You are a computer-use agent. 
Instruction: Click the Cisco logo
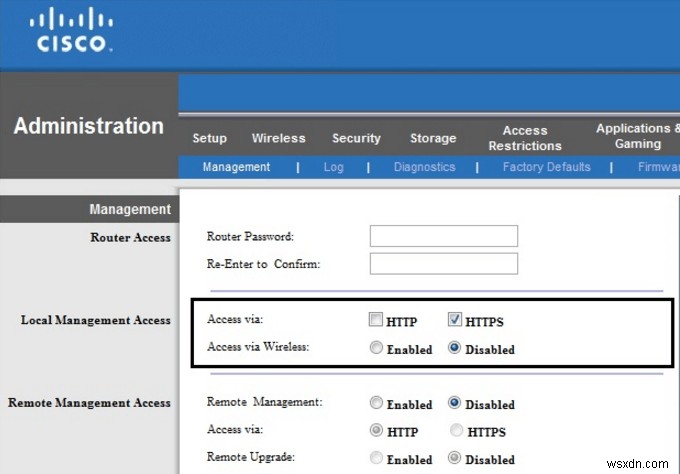coord(74,31)
